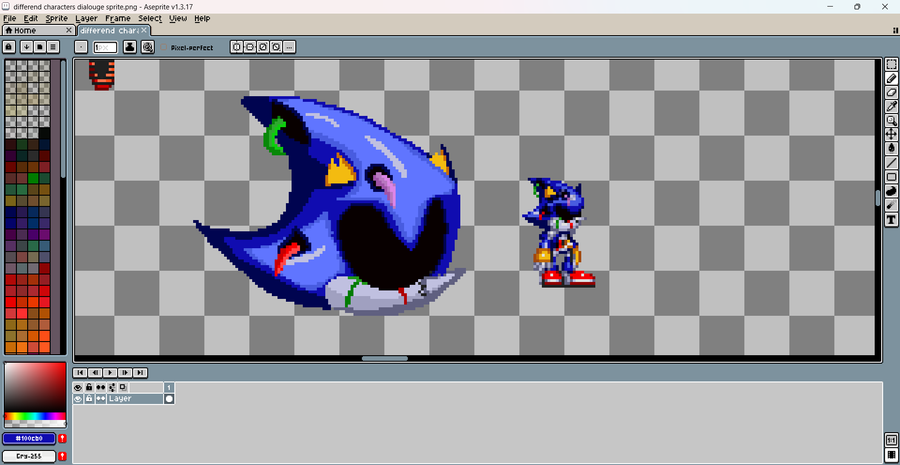
Task: Select the Eraser tool
Action: coord(891,92)
